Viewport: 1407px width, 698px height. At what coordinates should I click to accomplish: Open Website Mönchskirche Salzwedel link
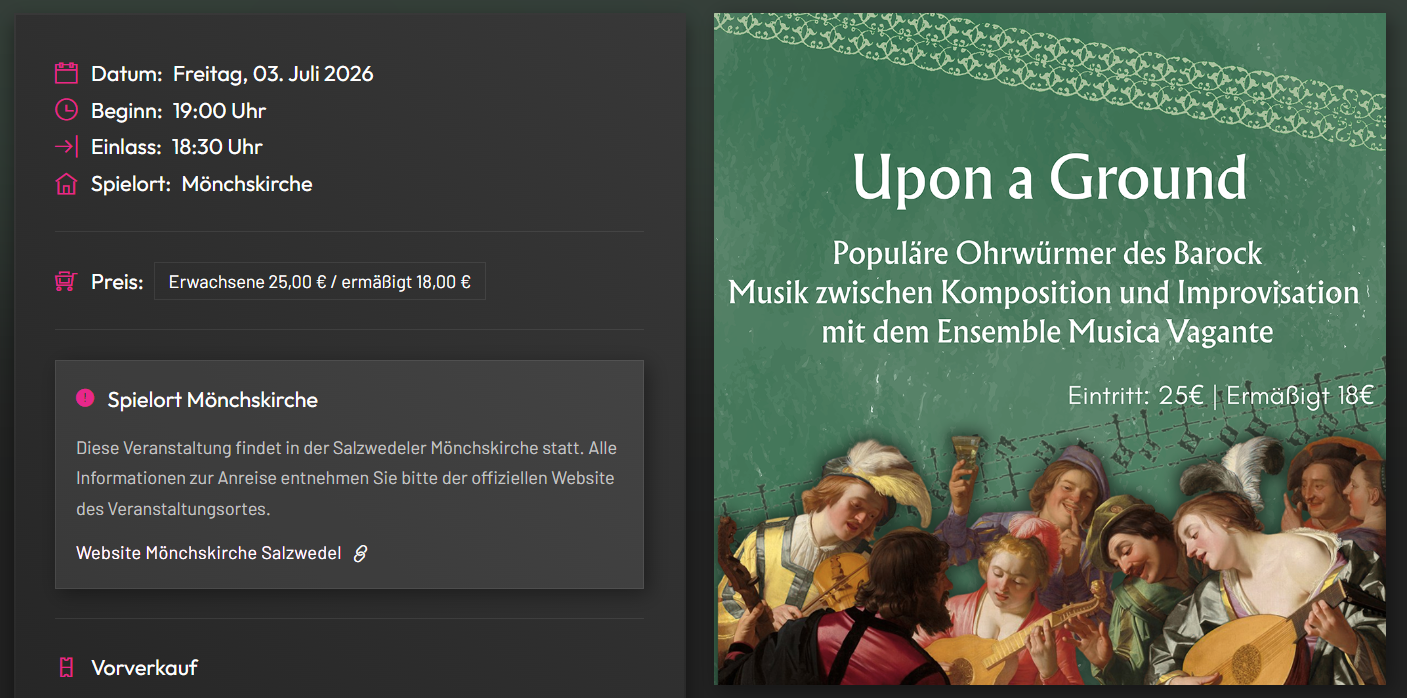pos(222,553)
